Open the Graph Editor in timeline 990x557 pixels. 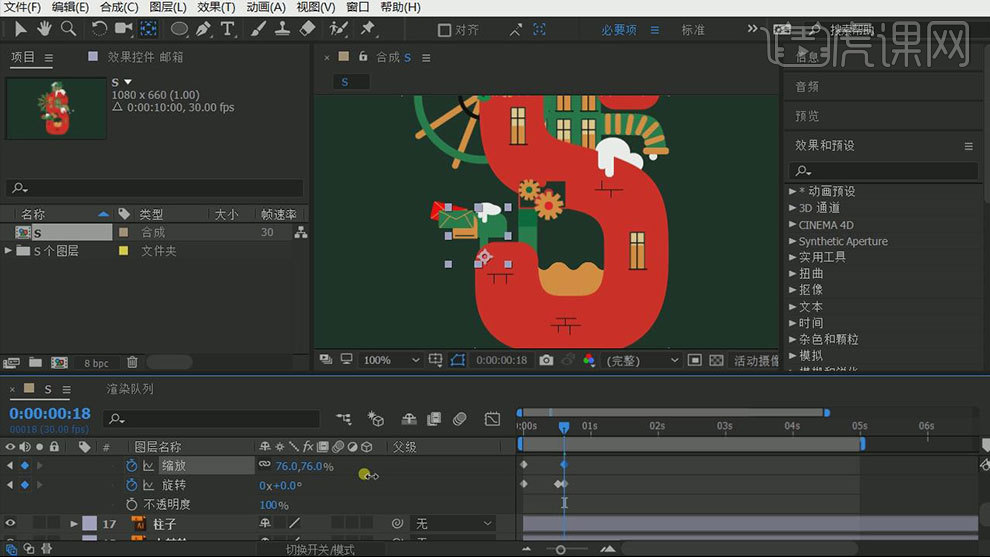pos(492,419)
